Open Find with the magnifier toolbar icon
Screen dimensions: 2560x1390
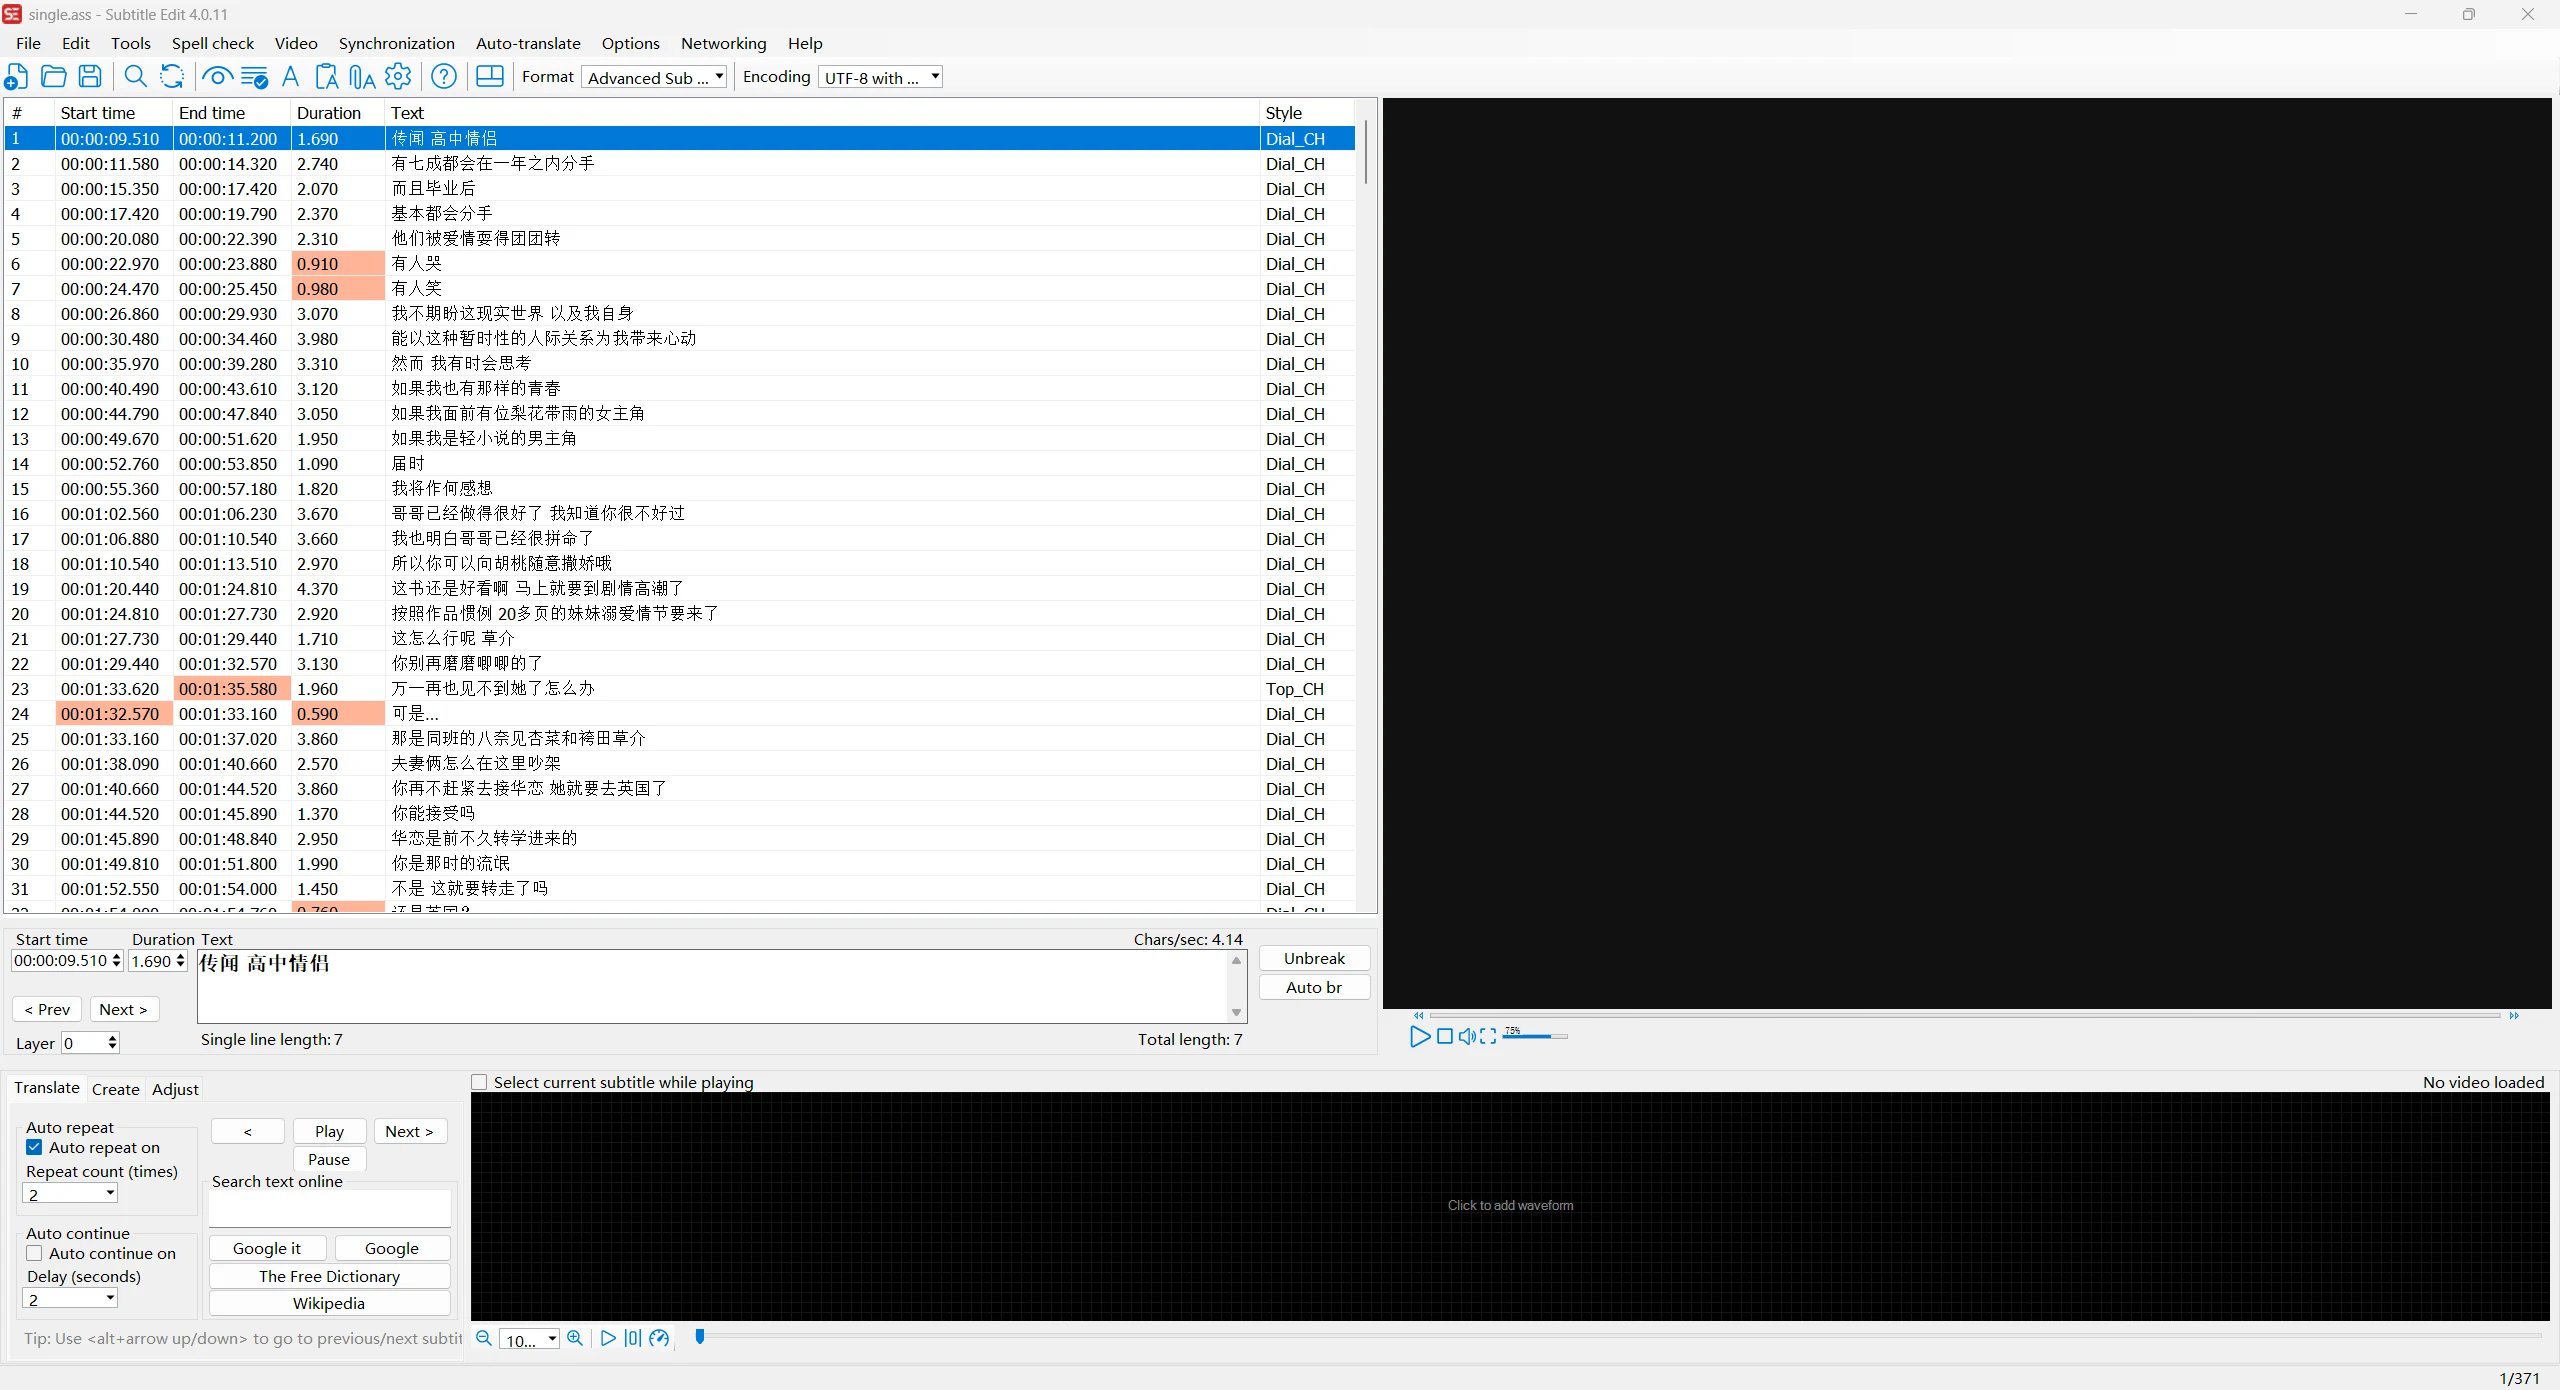coord(135,77)
